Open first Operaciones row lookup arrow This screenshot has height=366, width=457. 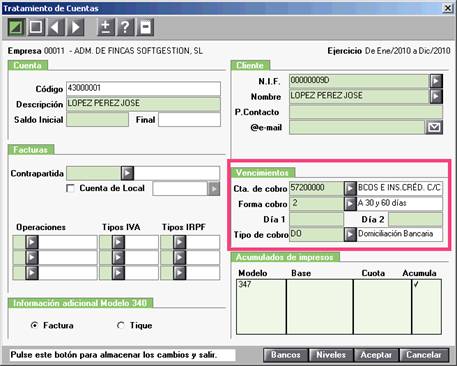click(x=32, y=242)
